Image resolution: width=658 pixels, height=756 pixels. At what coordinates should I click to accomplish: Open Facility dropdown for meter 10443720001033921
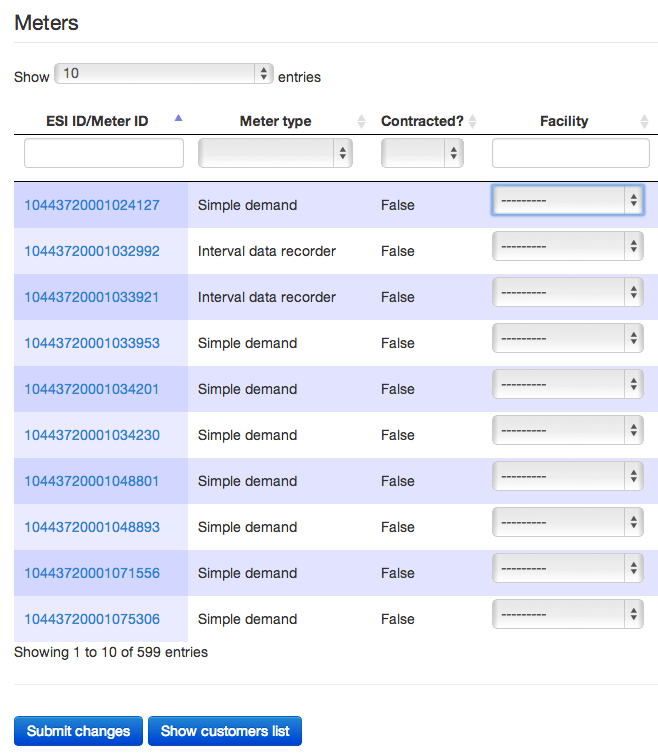pos(567,293)
